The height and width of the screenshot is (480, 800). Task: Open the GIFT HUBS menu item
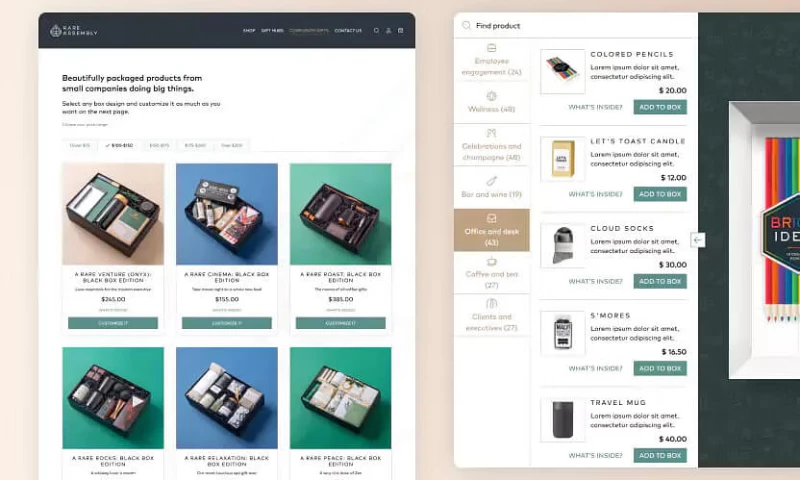click(272, 31)
